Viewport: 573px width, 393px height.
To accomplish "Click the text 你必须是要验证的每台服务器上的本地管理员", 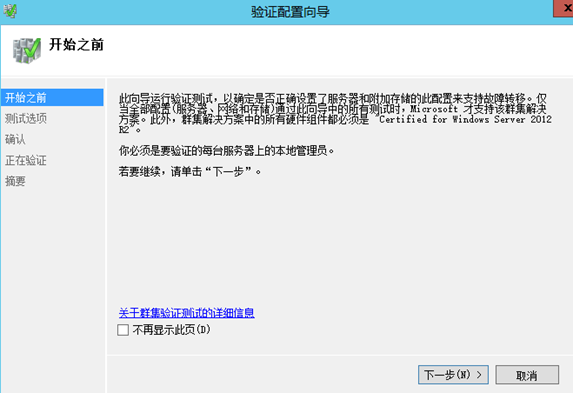I will [x=227, y=151].
